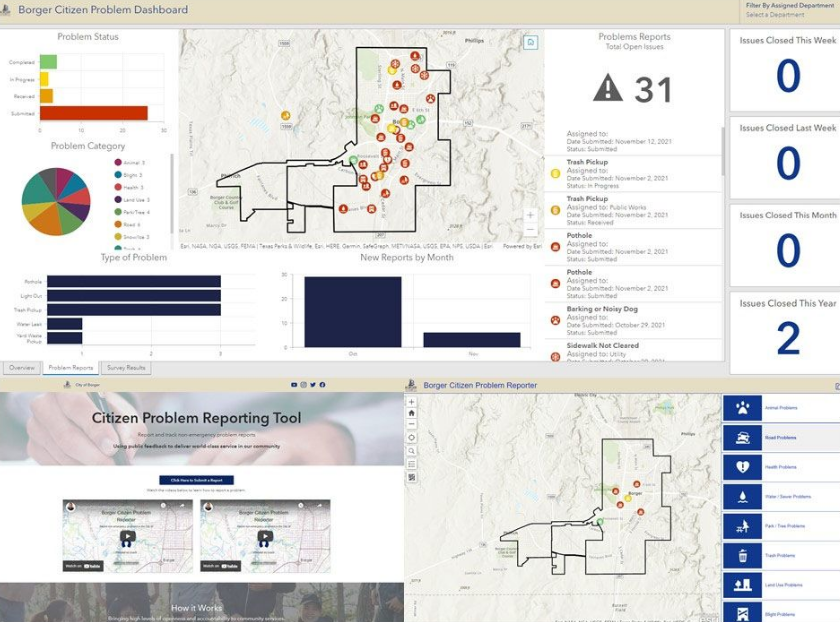This screenshot has width=840, height=622.
Task: Open the Reporter map basemap gallery
Action: (x=411, y=477)
